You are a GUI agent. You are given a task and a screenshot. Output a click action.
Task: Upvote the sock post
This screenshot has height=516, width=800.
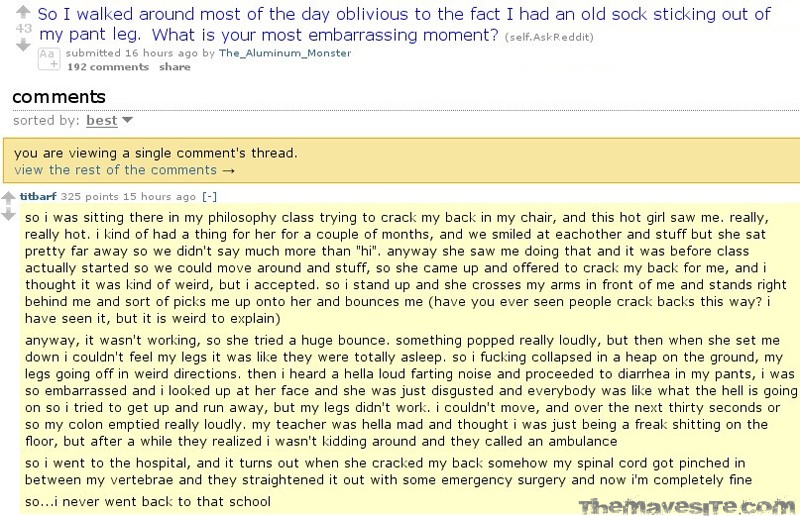click(23, 12)
